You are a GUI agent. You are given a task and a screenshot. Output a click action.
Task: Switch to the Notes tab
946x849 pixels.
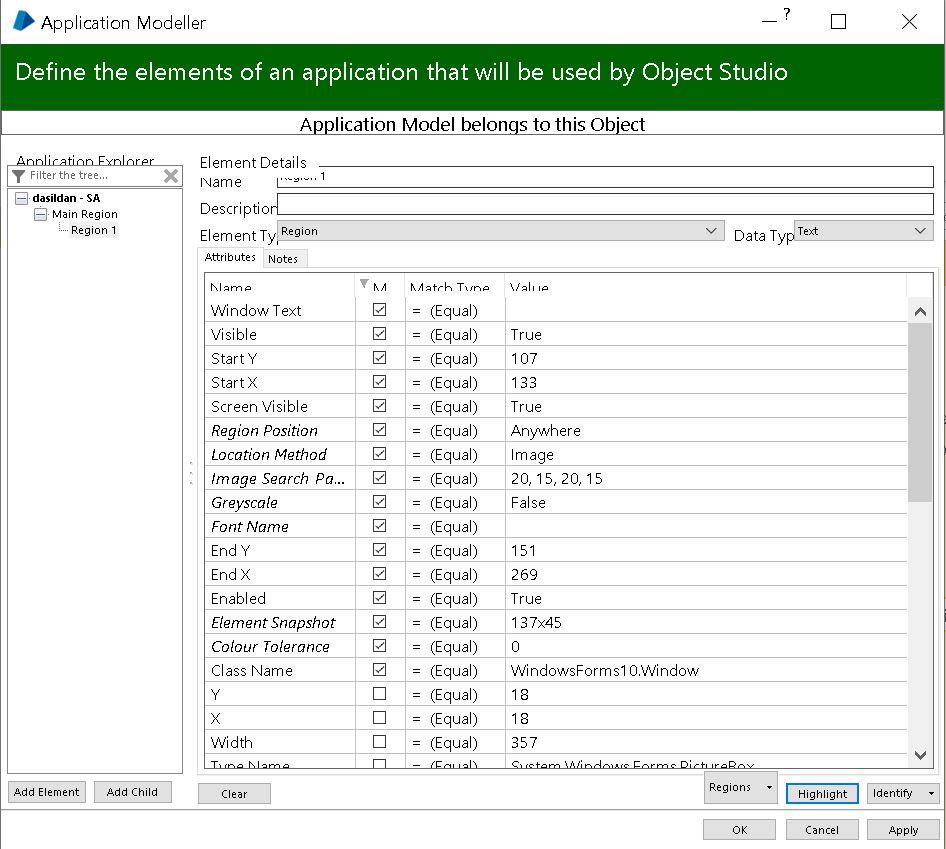click(283, 259)
